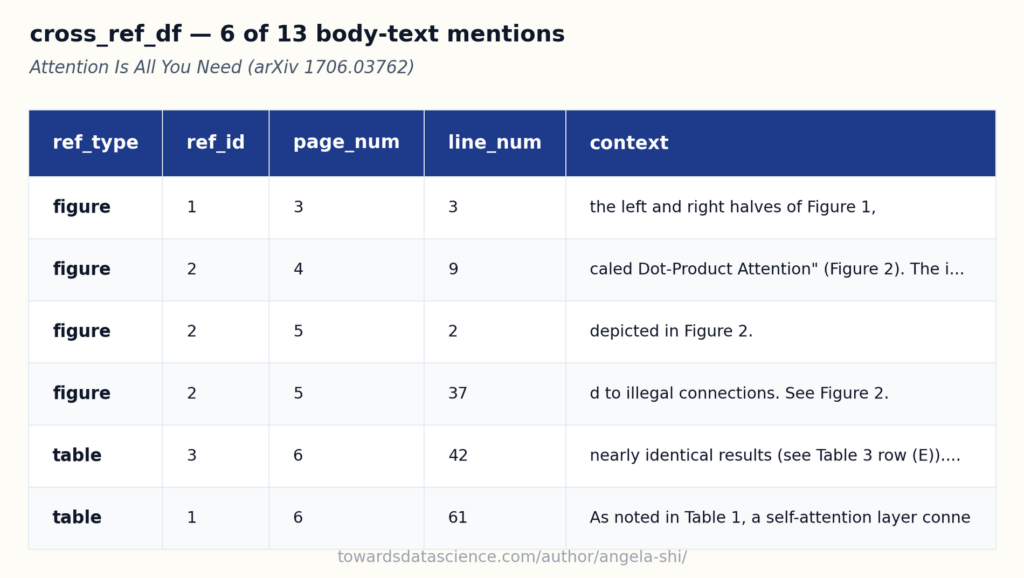Click the 'table' ref_type cell with ref_id 3

[x=95, y=455]
